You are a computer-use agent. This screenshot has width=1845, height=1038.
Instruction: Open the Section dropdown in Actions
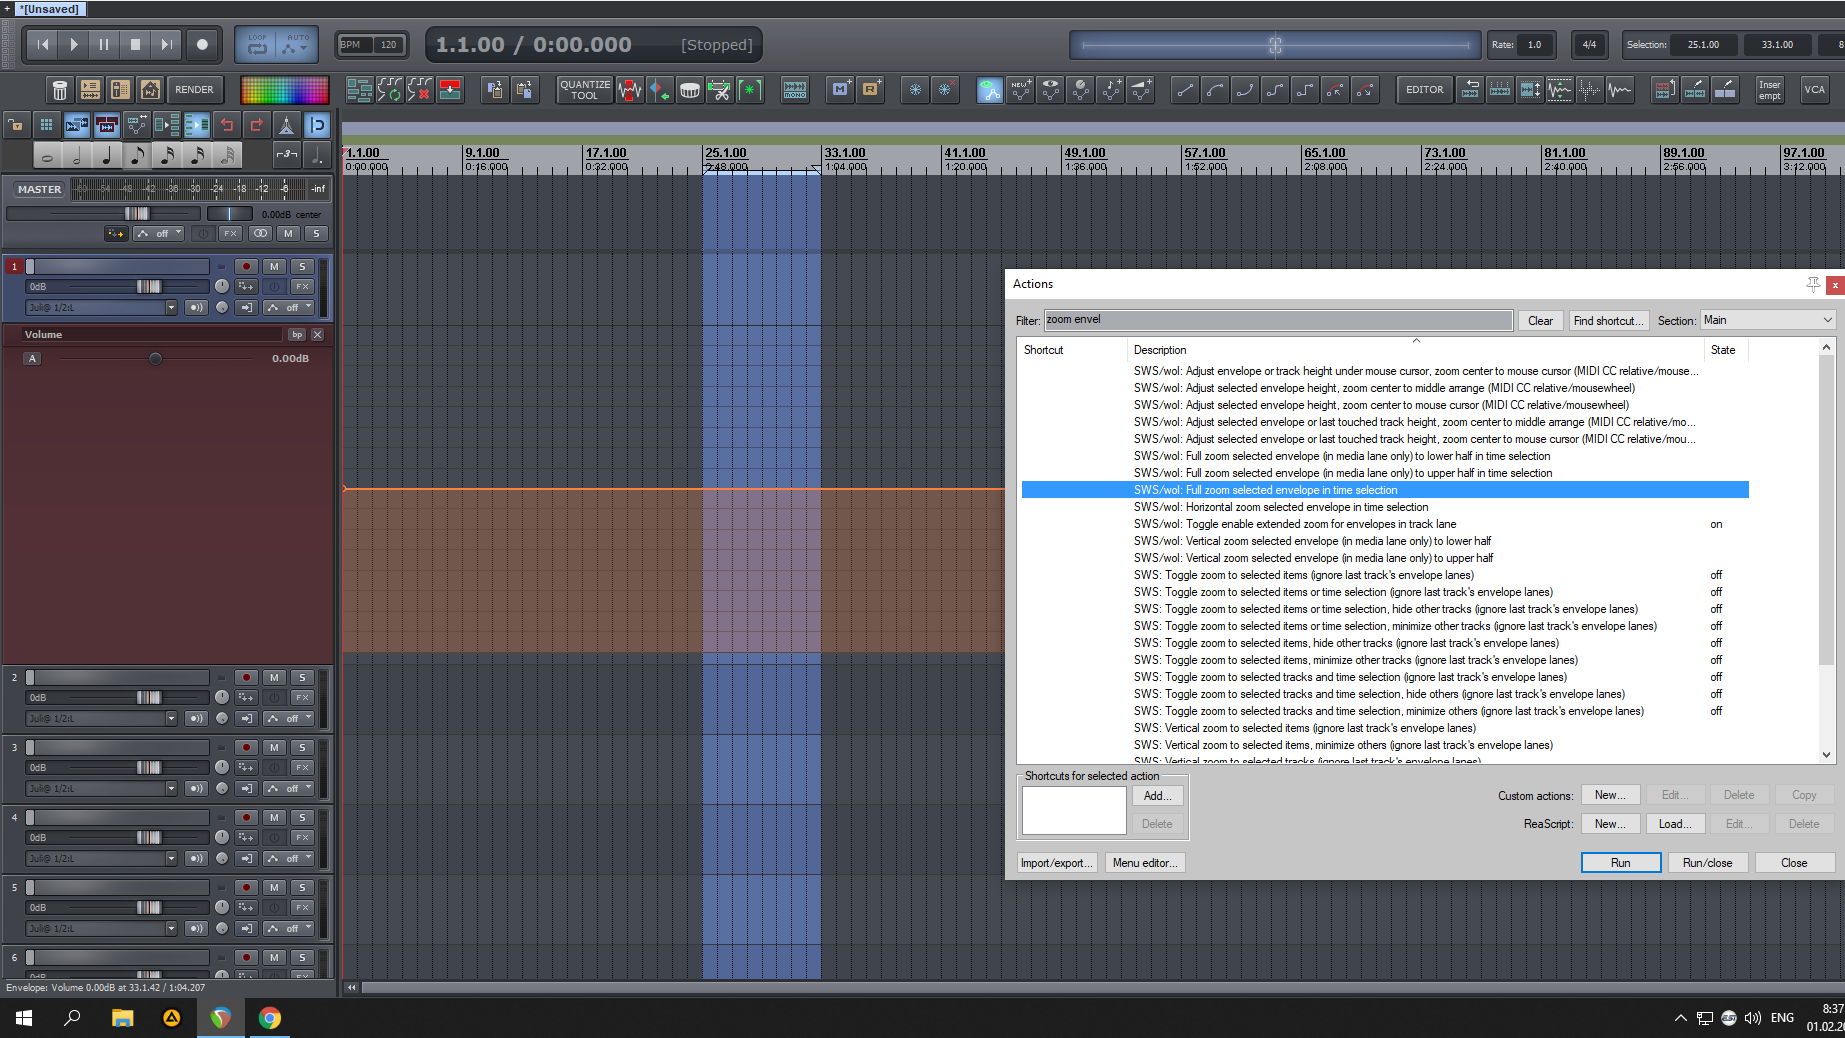coord(1768,320)
